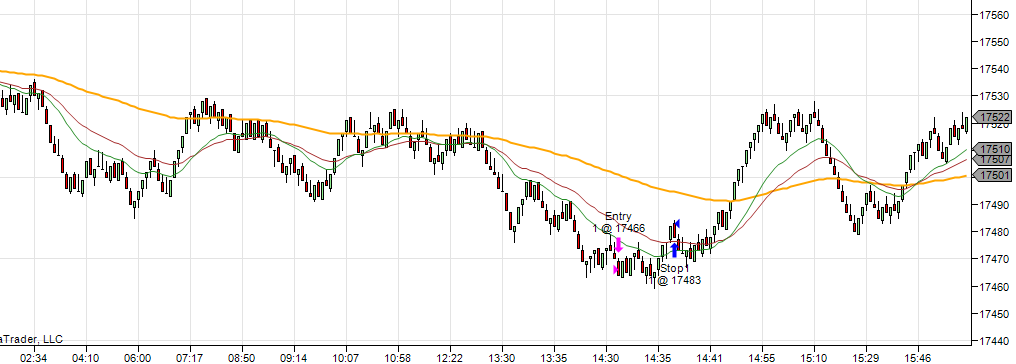The image size is (1016, 364).
Task: Click the 10:58 time axis label
Action: click(397, 358)
